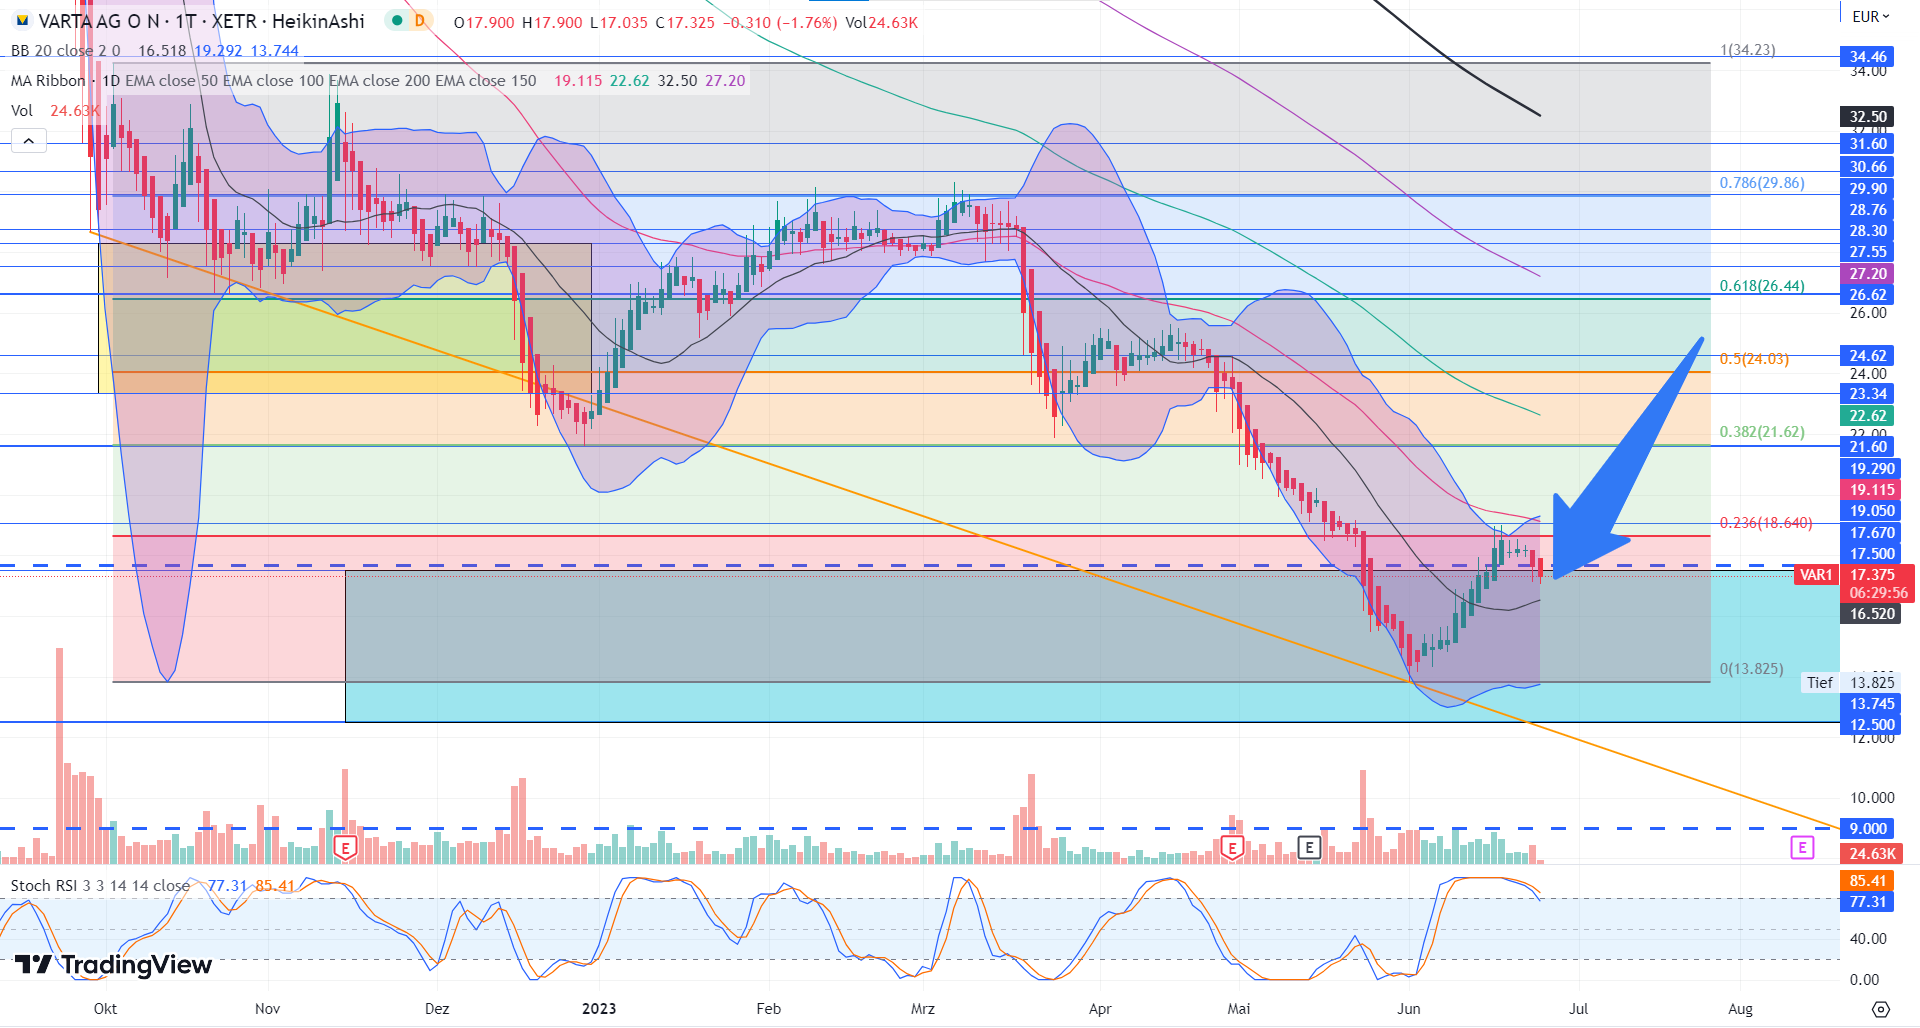This screenshot has width=1920, height=1028.
Task: Click the 19.050 price axis label
Action: (x=1872, y=511)
